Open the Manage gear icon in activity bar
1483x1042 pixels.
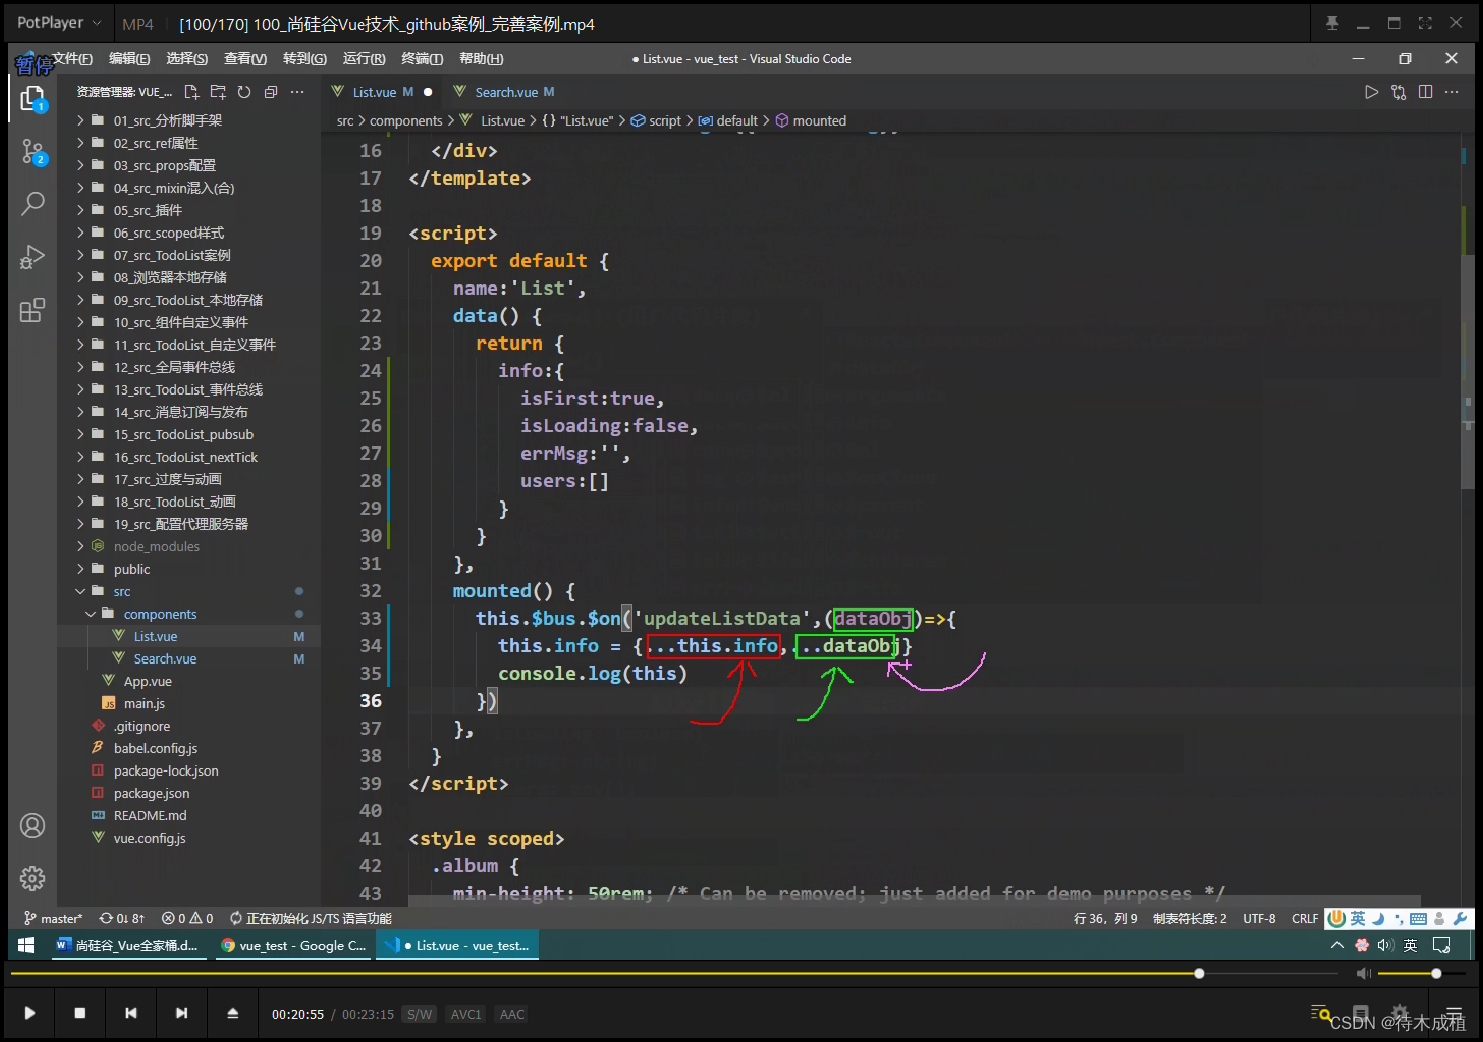32,878
